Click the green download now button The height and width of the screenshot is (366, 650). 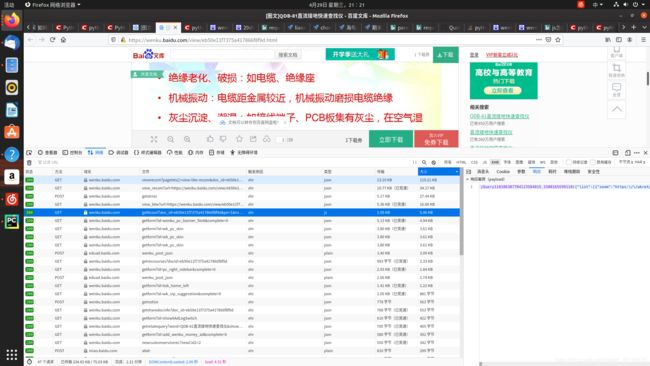point(391,140)
